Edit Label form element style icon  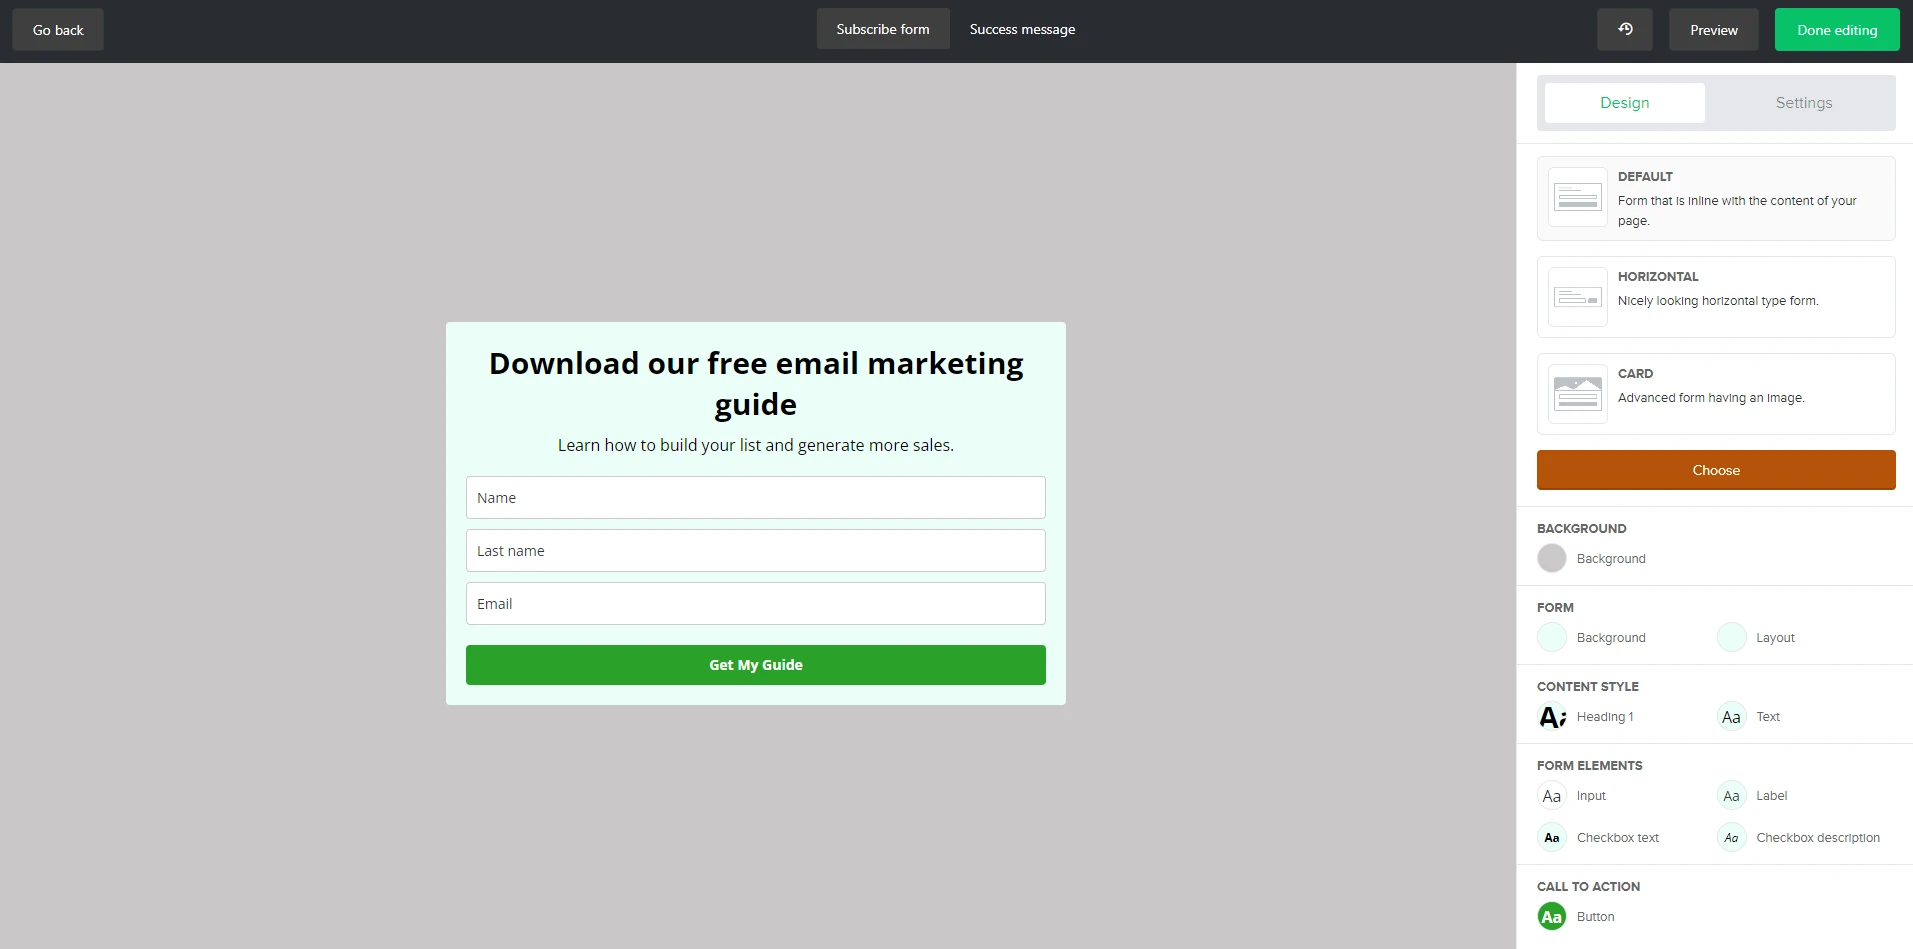coord(1731,796)
